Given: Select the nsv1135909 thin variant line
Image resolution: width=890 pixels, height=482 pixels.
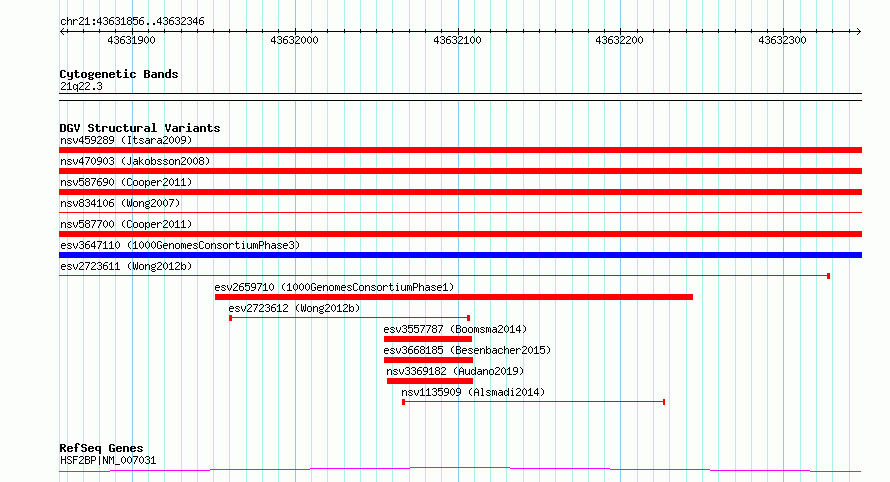Looking at the screenshot, I should (x=534, y=402).
